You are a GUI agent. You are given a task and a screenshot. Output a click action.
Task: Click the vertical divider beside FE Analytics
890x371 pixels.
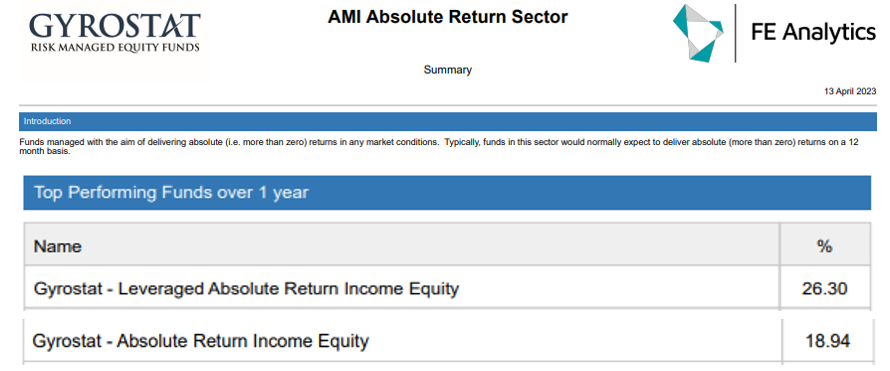coord(736,33)
